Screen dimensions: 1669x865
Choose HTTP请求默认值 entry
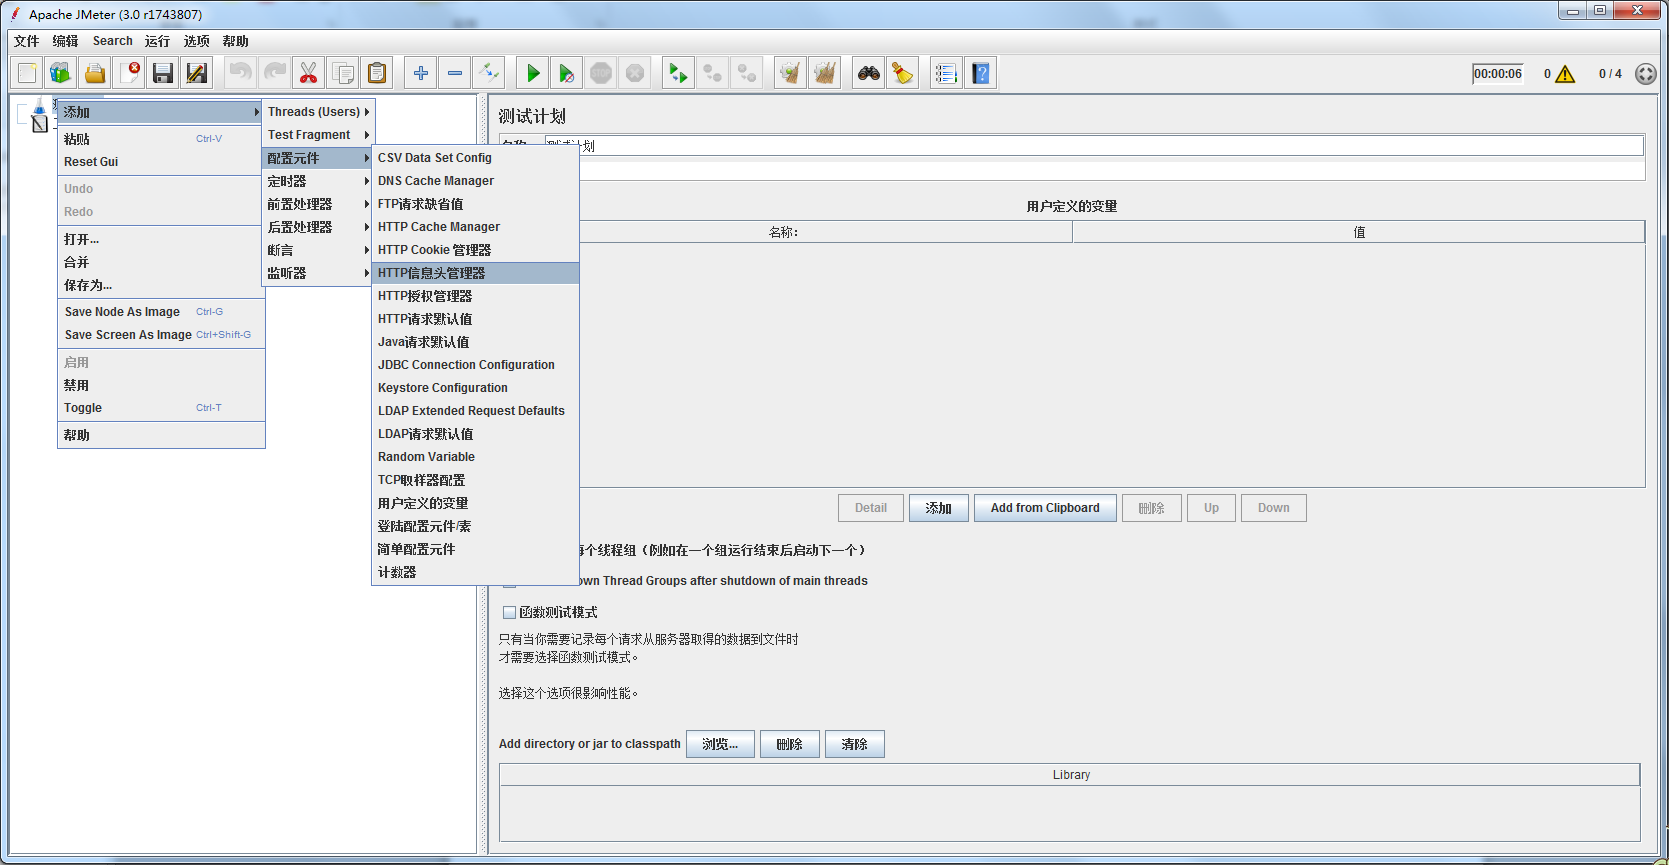click(475, 319)
